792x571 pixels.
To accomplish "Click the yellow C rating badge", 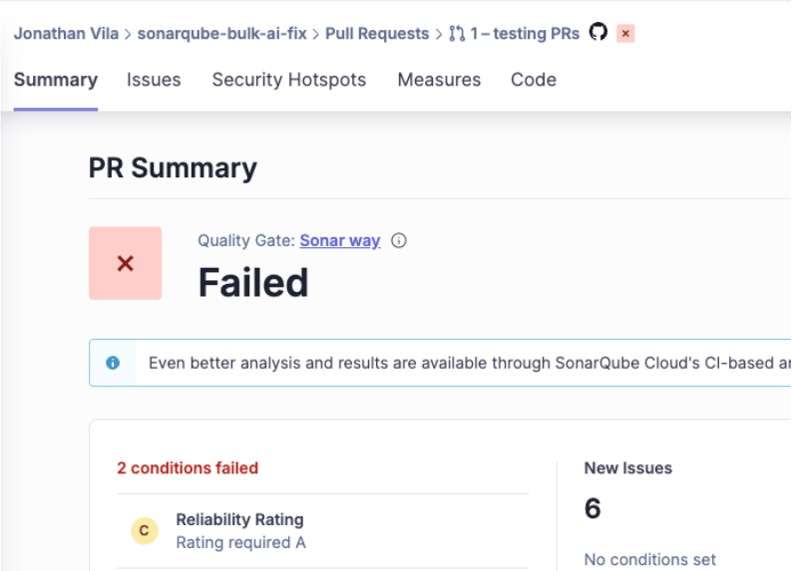I will (x=144, y=531).
